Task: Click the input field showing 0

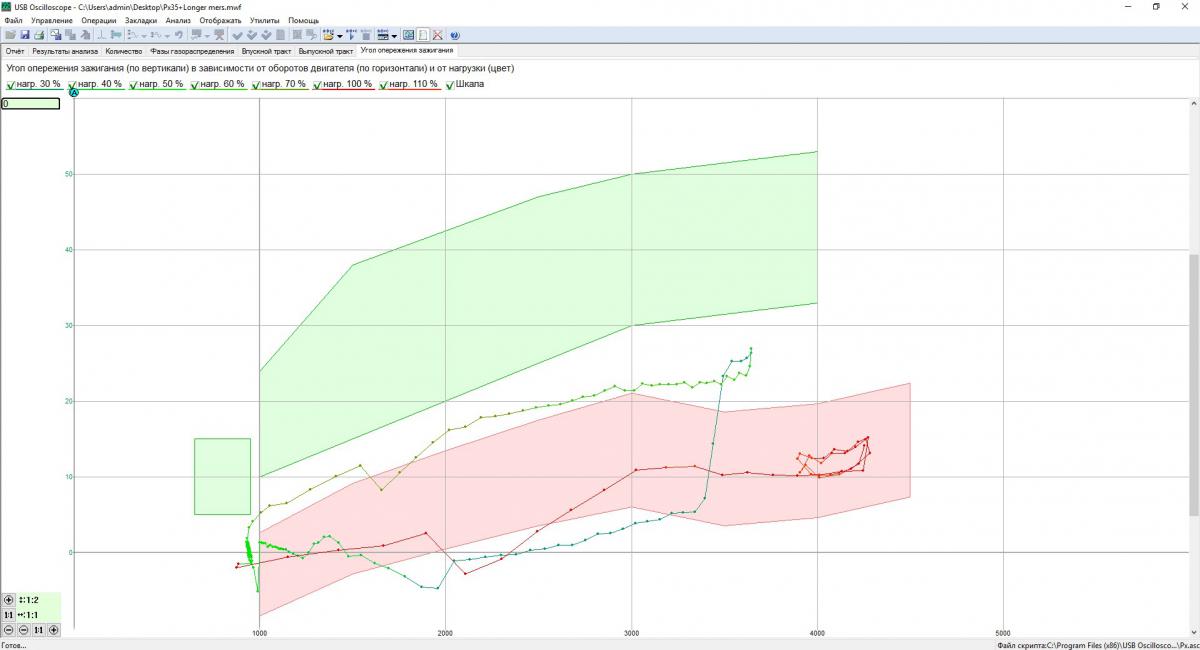Action: pyautogui.click(x=30, y=103)
